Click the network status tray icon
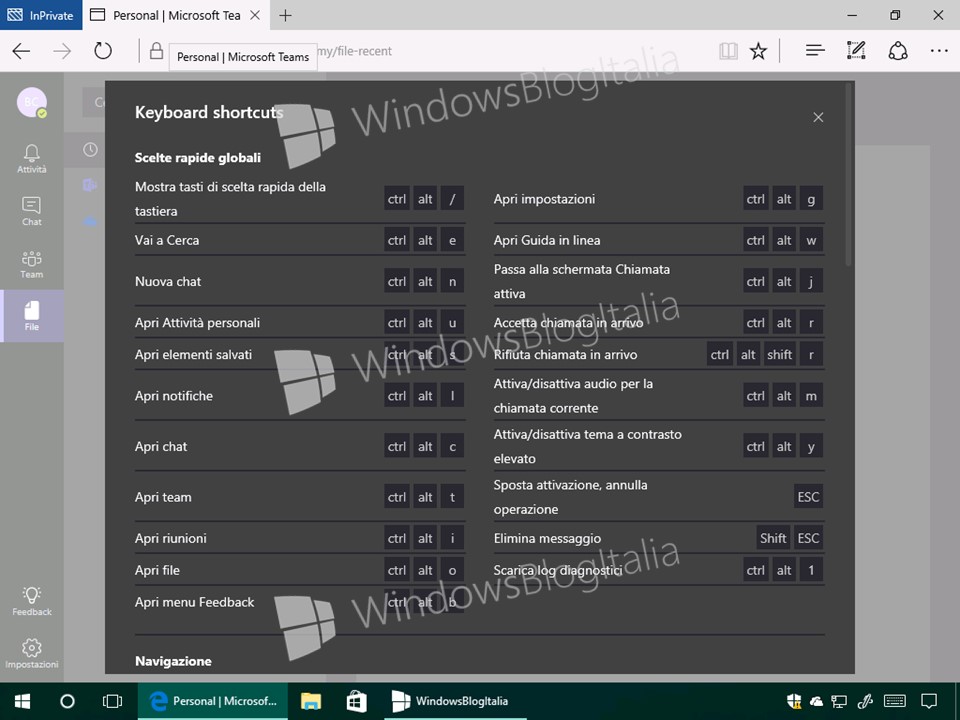 [839, 701]
